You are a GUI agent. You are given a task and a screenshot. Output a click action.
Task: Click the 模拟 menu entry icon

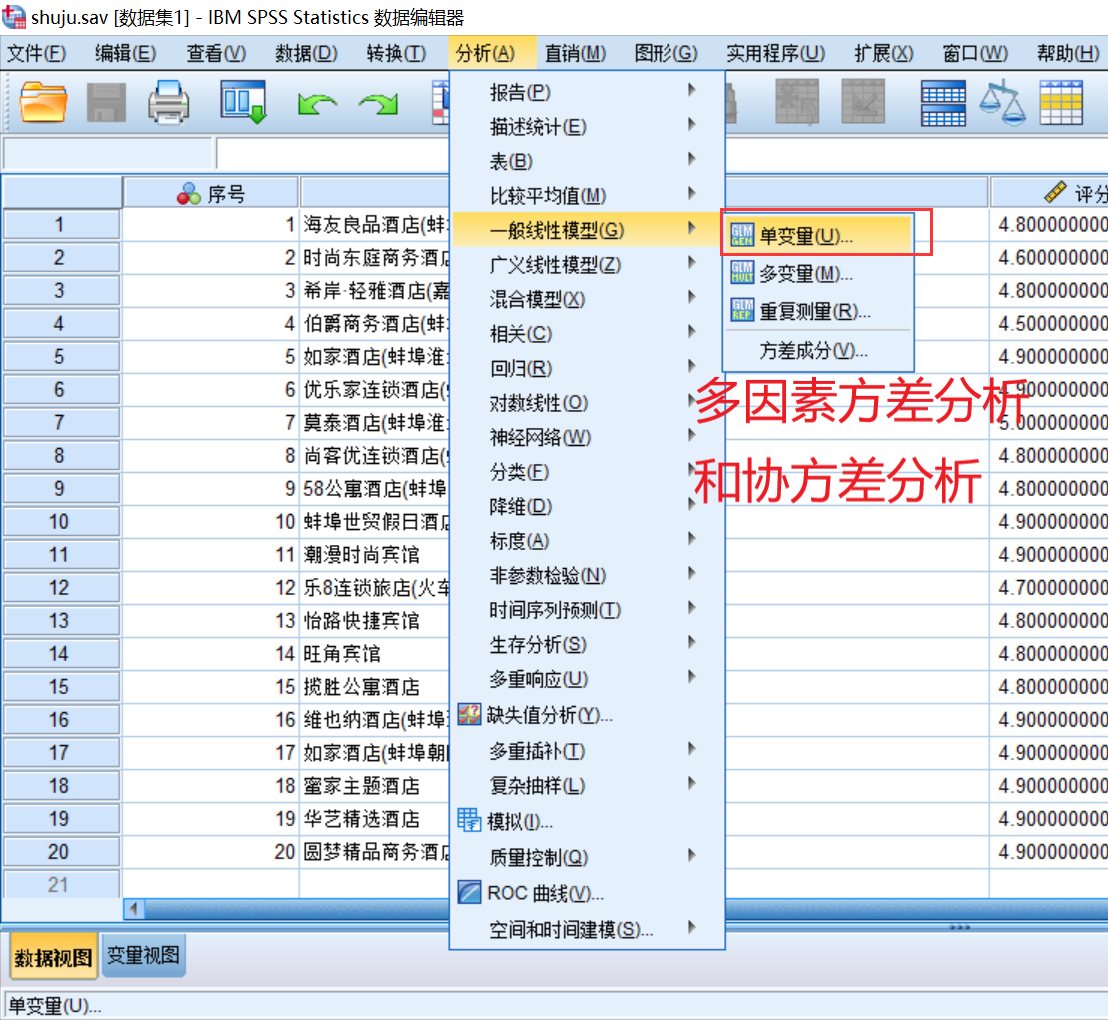coord(469,820)
